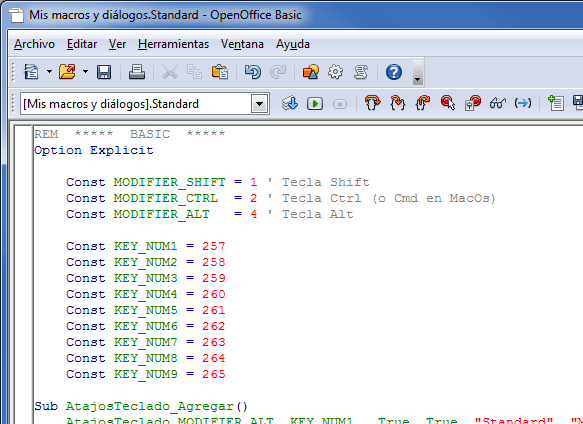Paste with the clipboard icon
Screen dimensions: 583x424
220,72
